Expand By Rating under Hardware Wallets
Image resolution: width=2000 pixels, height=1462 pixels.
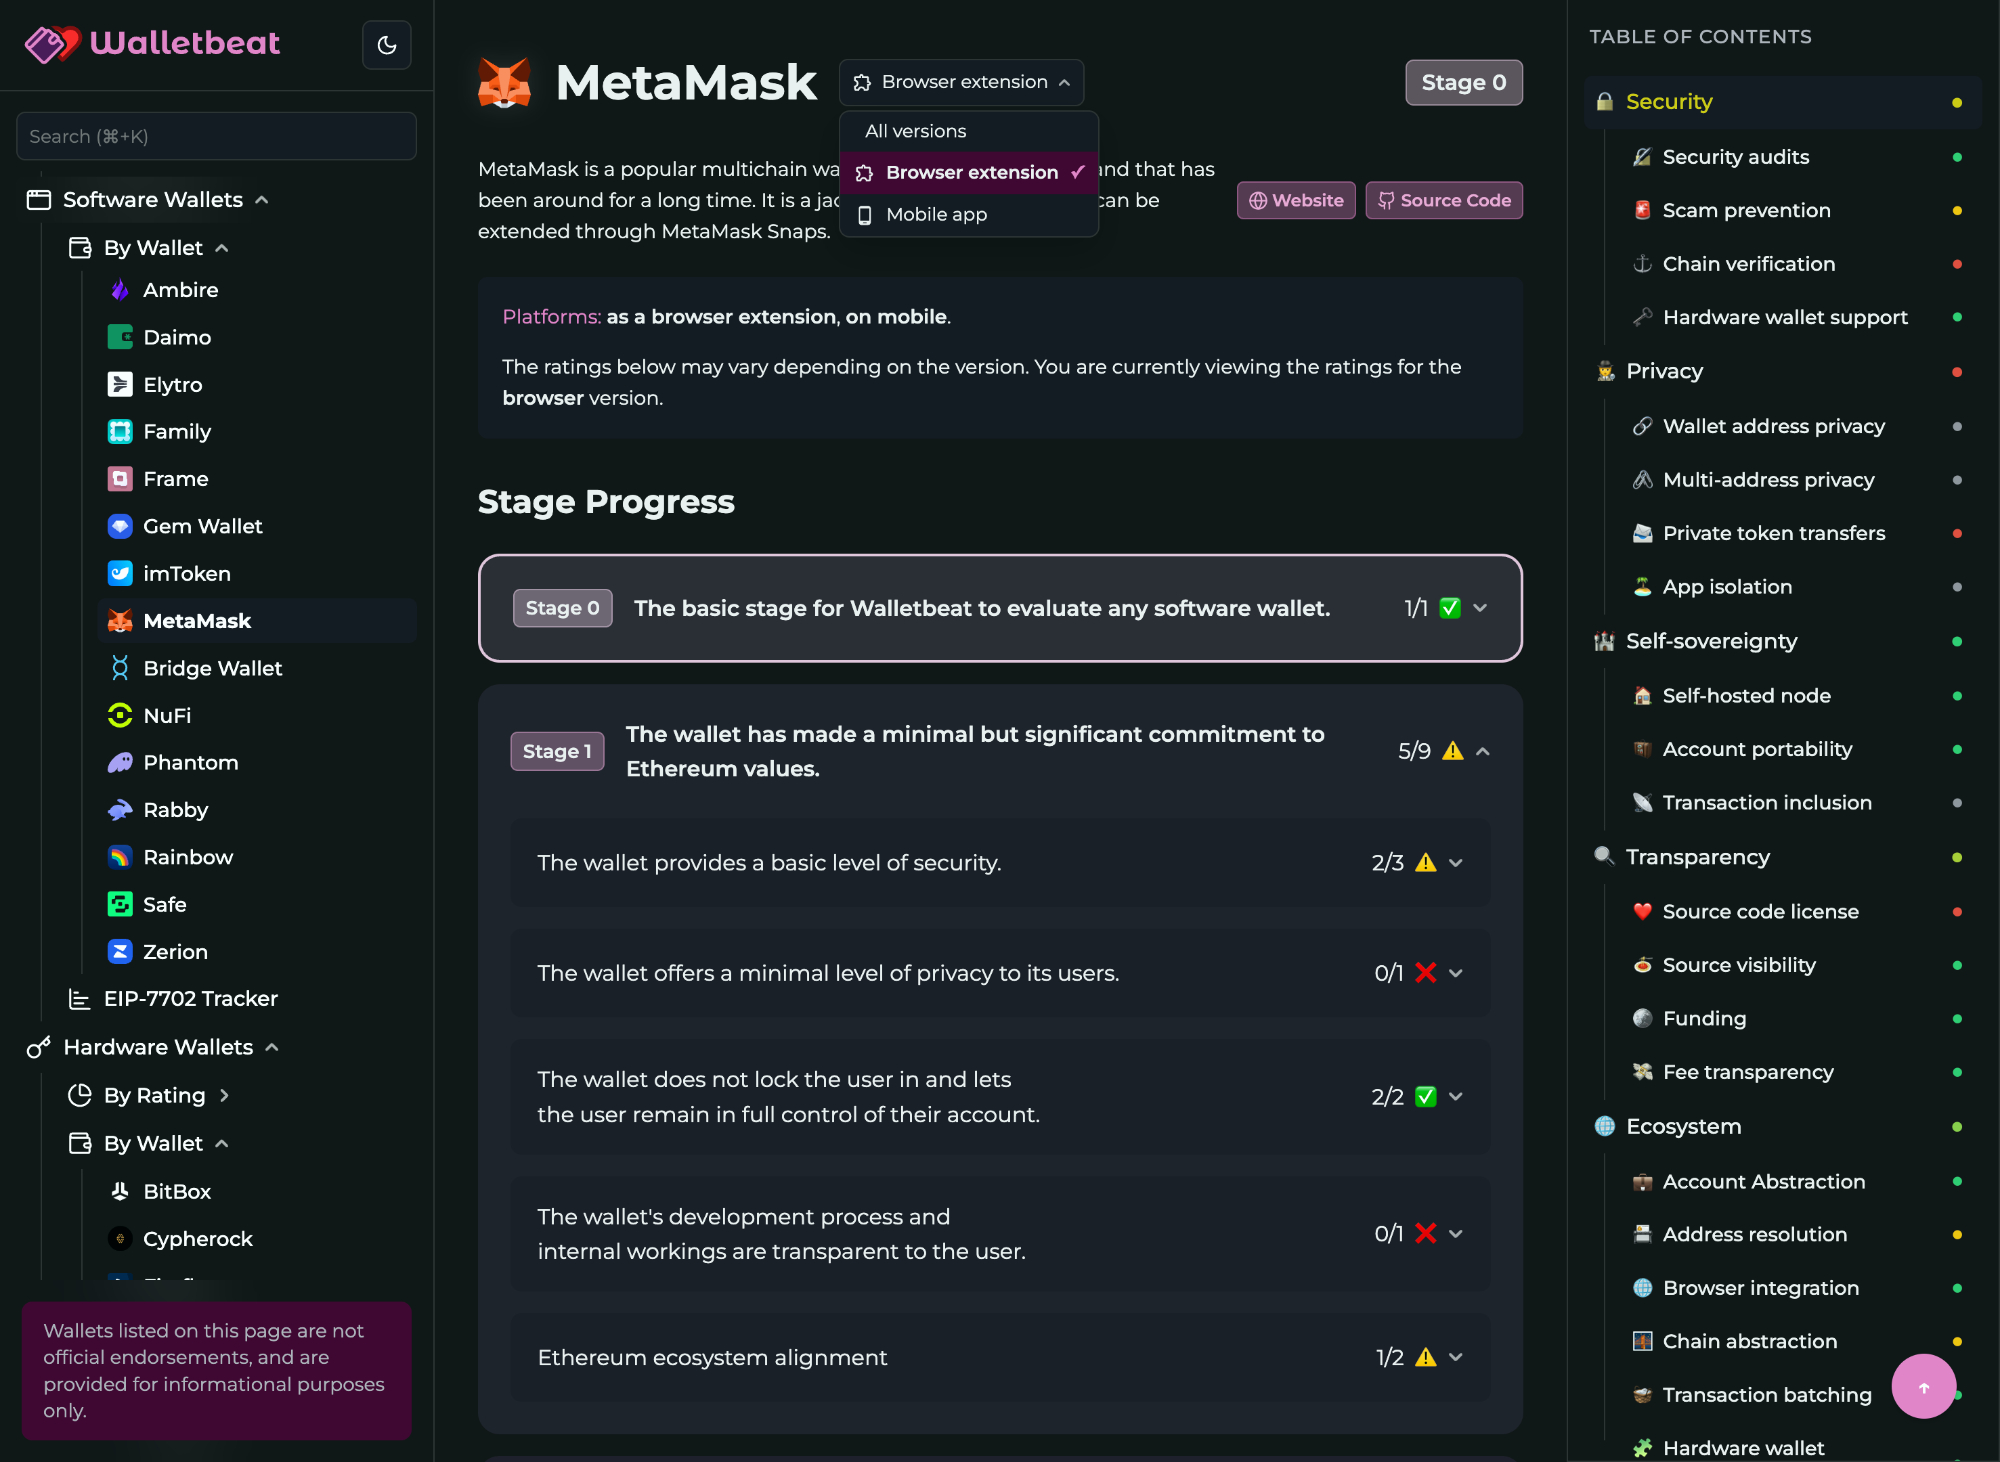pos(224,1095)
